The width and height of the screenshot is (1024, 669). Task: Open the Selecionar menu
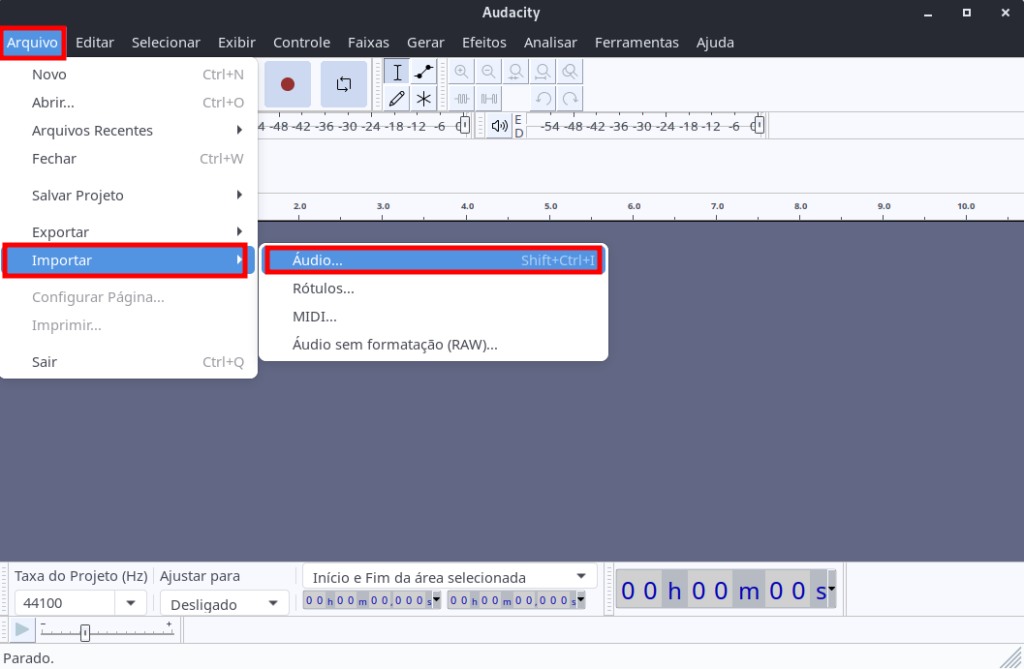(166, 42)
